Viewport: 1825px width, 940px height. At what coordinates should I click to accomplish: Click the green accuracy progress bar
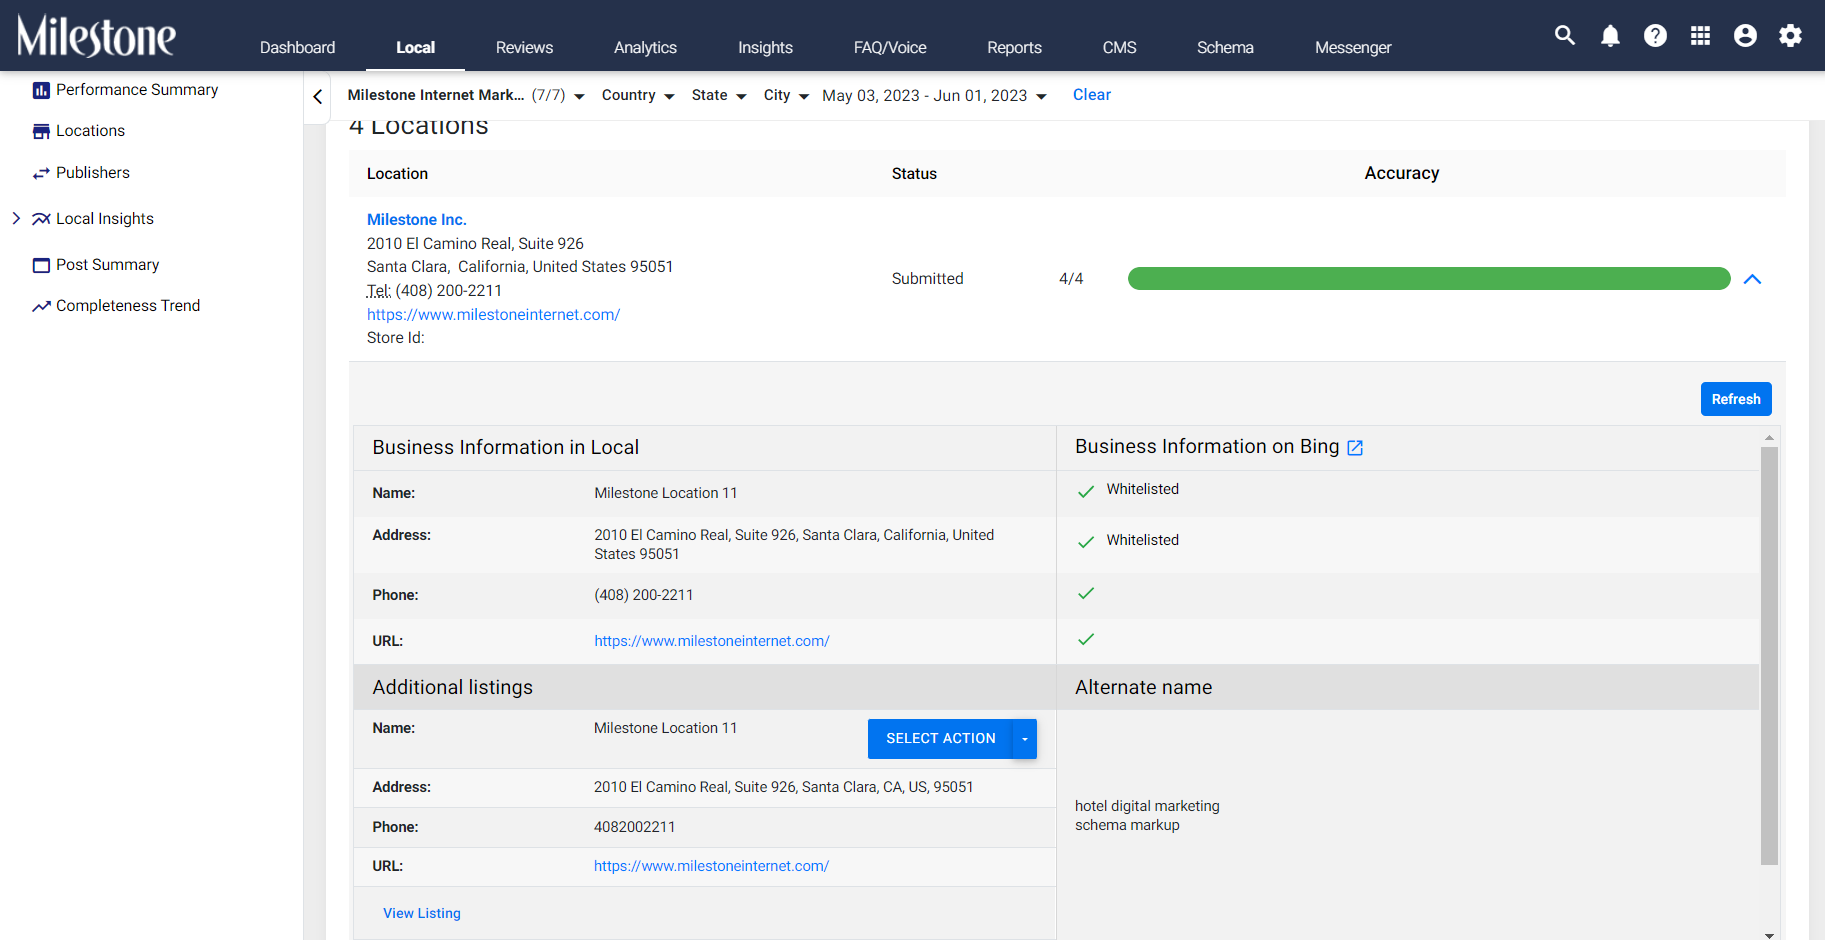pos(1429,279)
